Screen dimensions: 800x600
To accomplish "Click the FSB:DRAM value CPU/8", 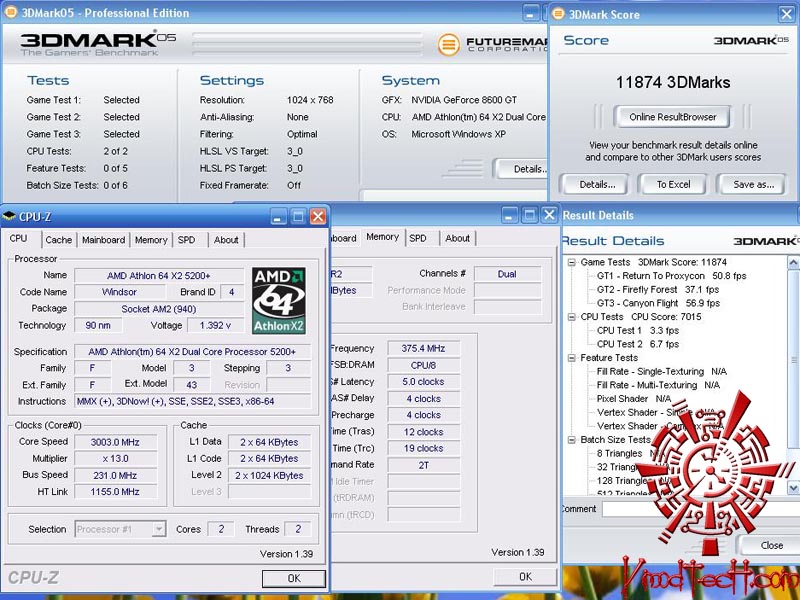I will coord(423,365).
